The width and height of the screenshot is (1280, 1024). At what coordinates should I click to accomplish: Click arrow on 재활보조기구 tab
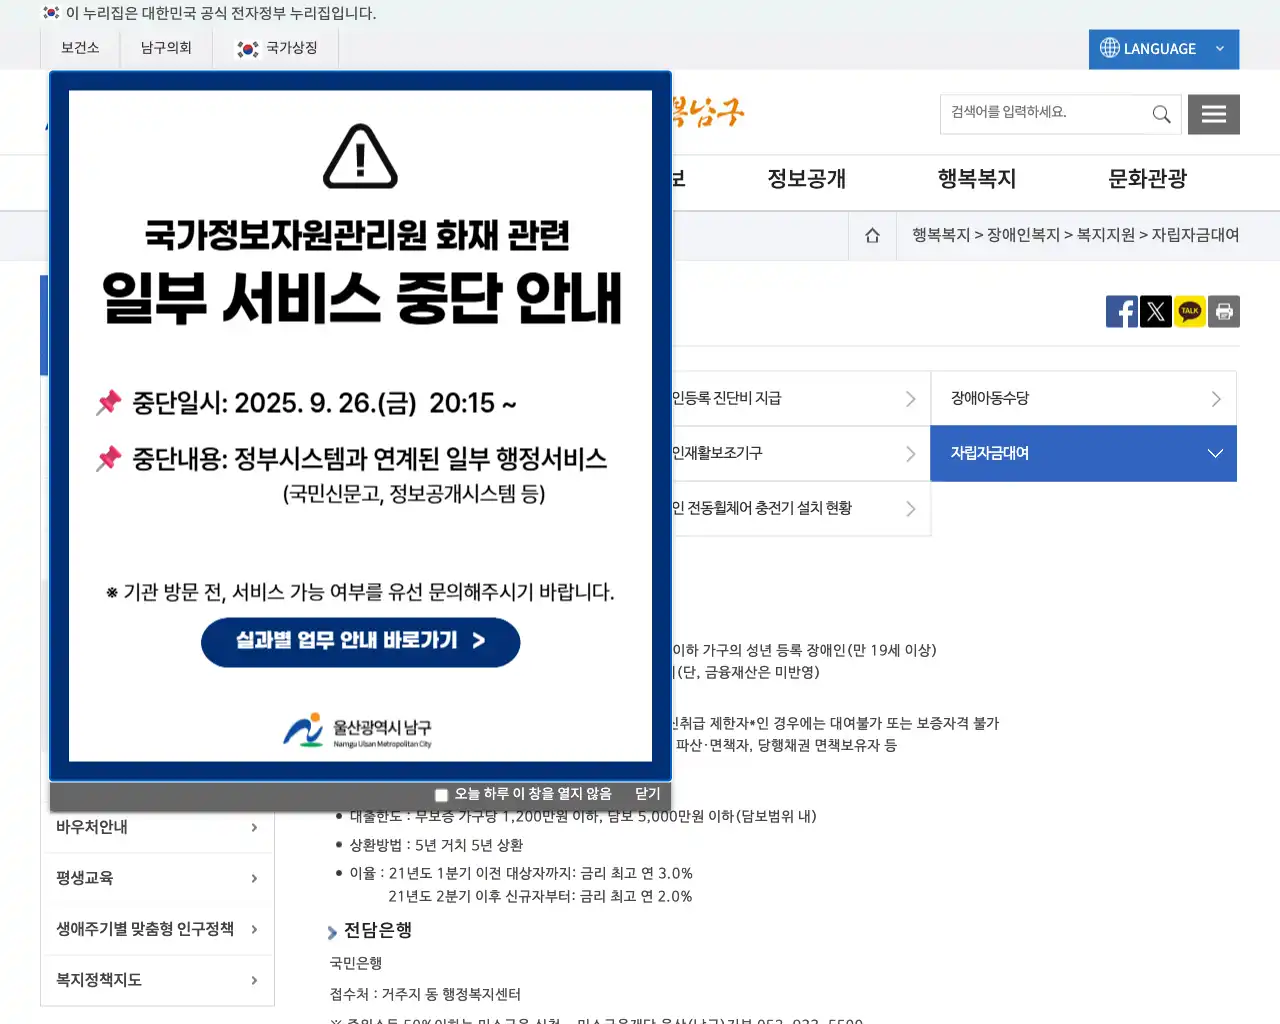pos(910,454)
